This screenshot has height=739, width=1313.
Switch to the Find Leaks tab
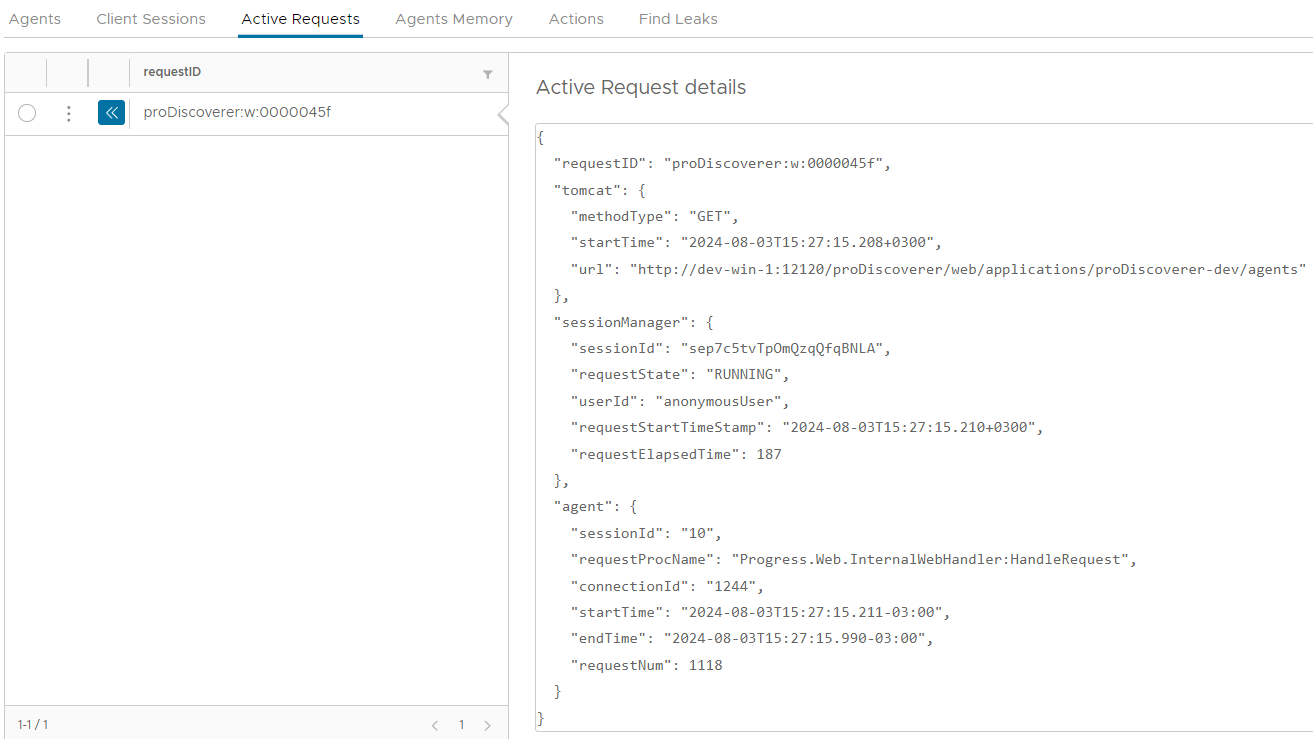(678, 19)
